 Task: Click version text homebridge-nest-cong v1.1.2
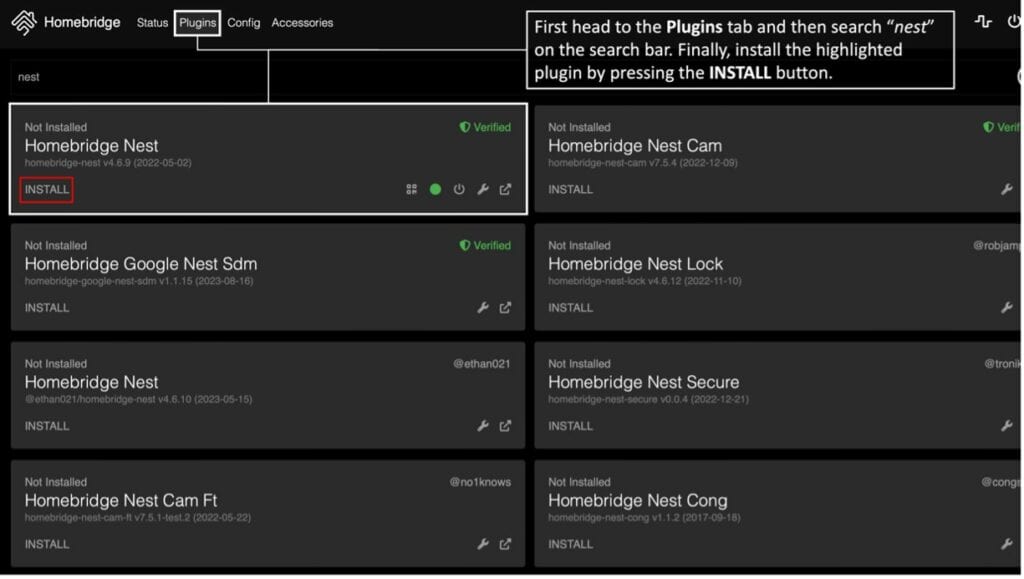click(645, 518)
